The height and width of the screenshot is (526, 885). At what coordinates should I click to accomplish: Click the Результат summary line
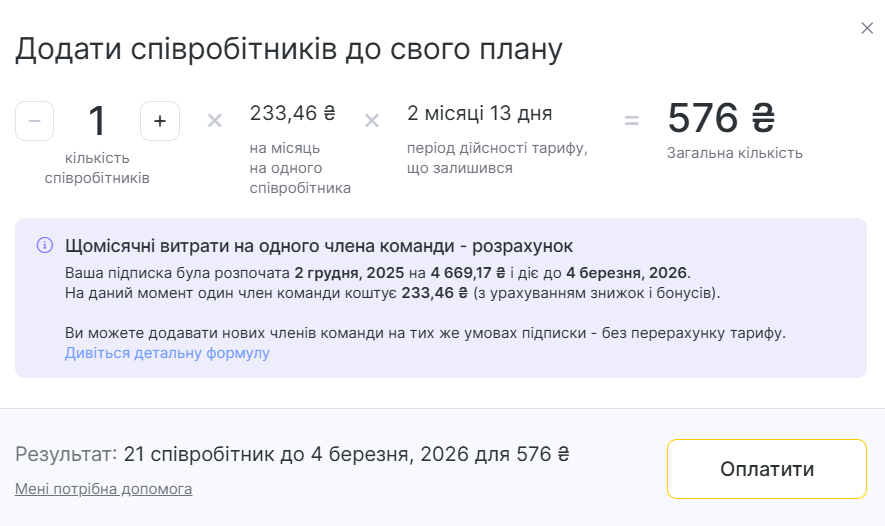[292, 454]
